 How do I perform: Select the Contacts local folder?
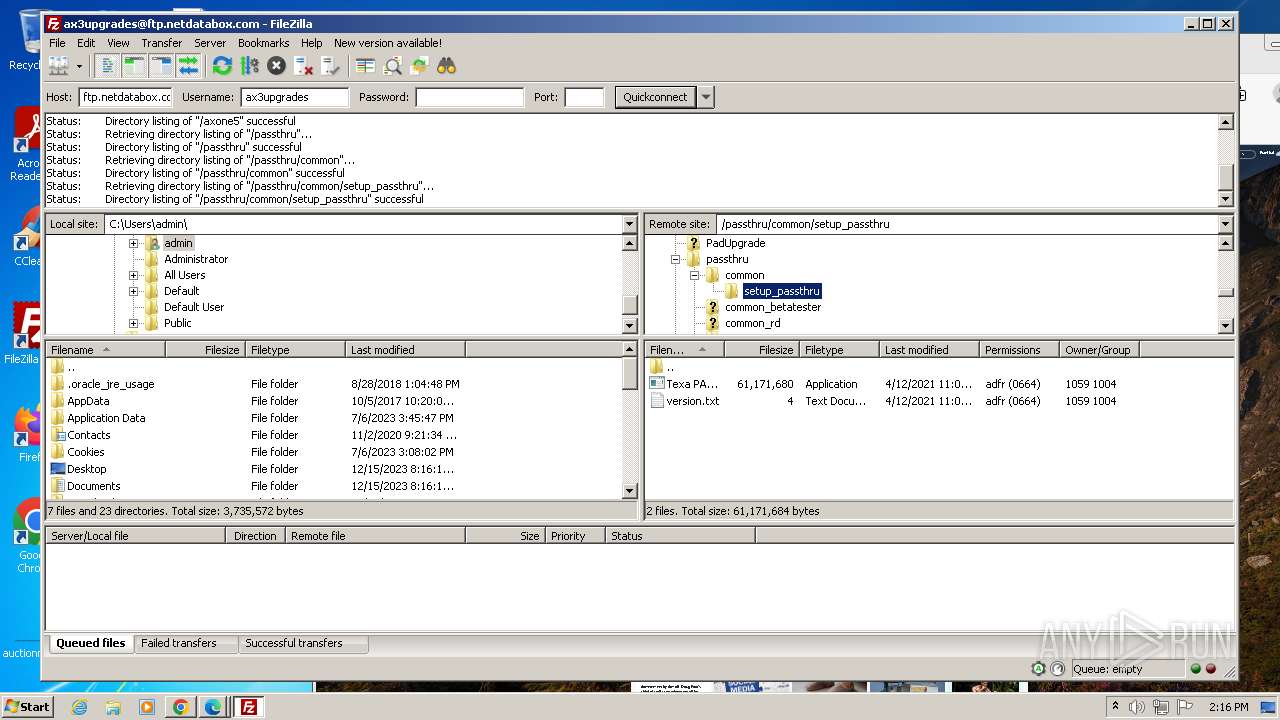pyautogui.click(x=88, y=435)
